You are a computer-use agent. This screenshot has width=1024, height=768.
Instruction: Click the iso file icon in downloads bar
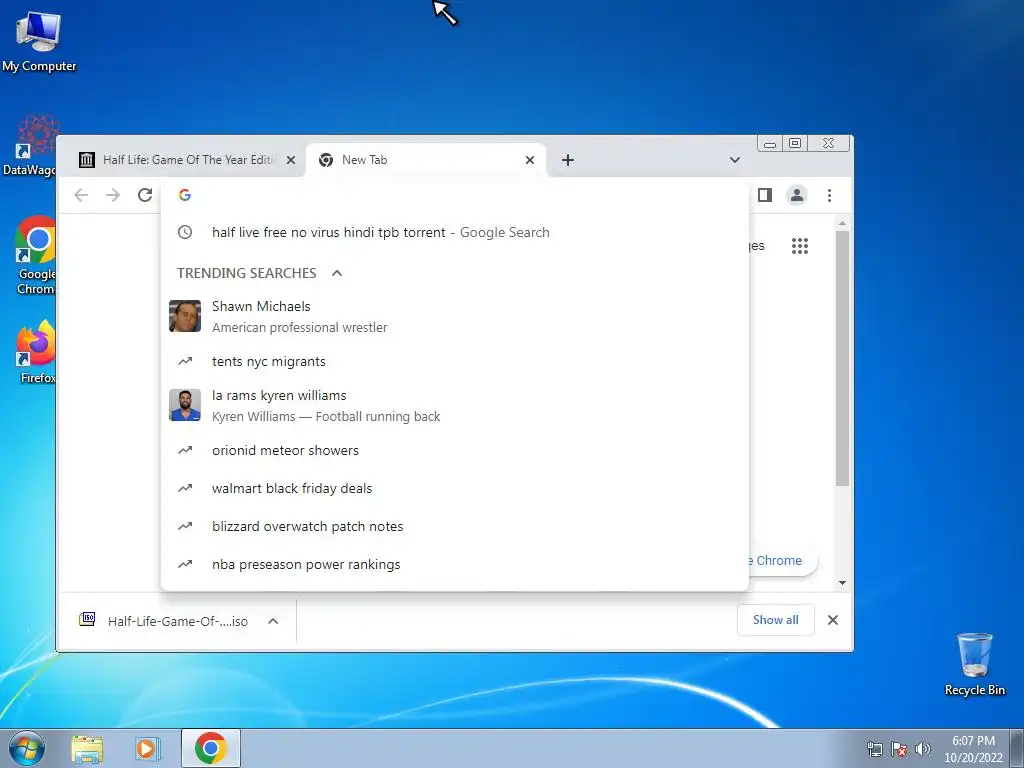(87, 619)
